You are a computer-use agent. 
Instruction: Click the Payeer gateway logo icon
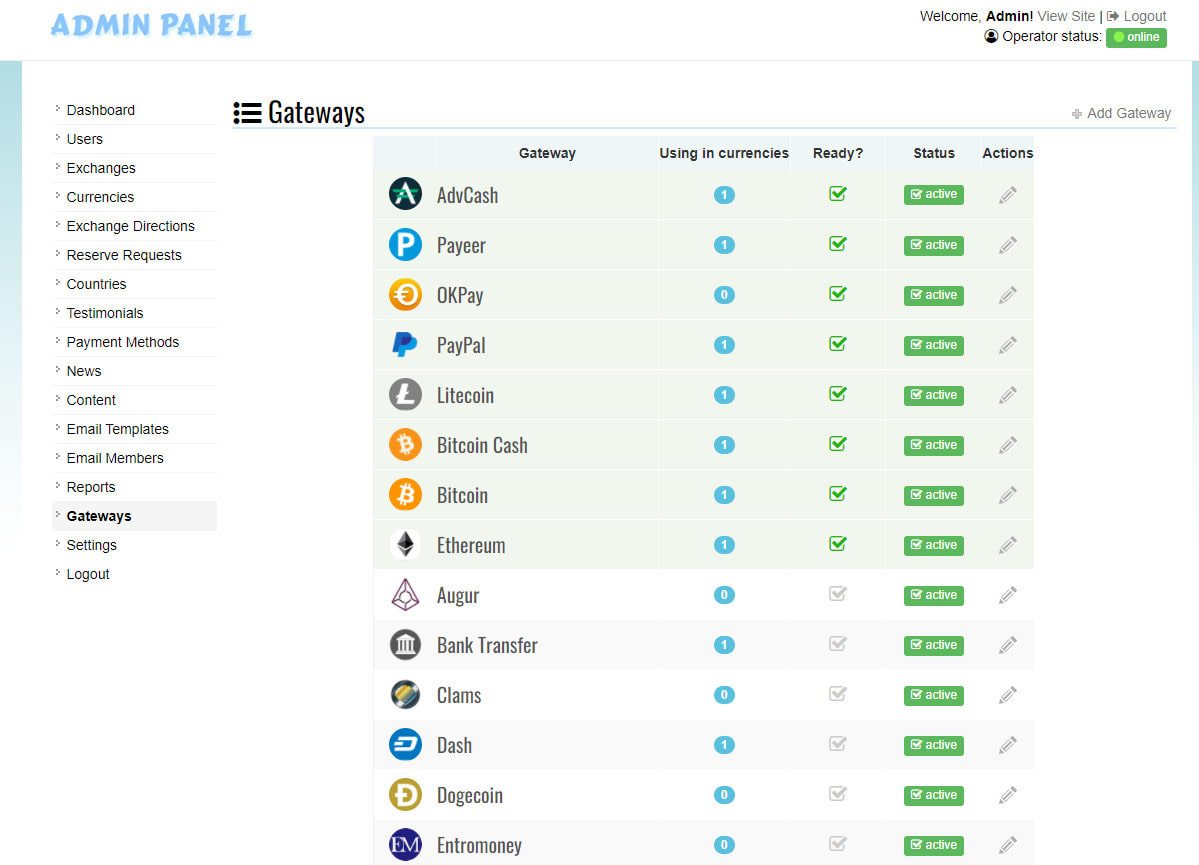click(x=405, y=244)
